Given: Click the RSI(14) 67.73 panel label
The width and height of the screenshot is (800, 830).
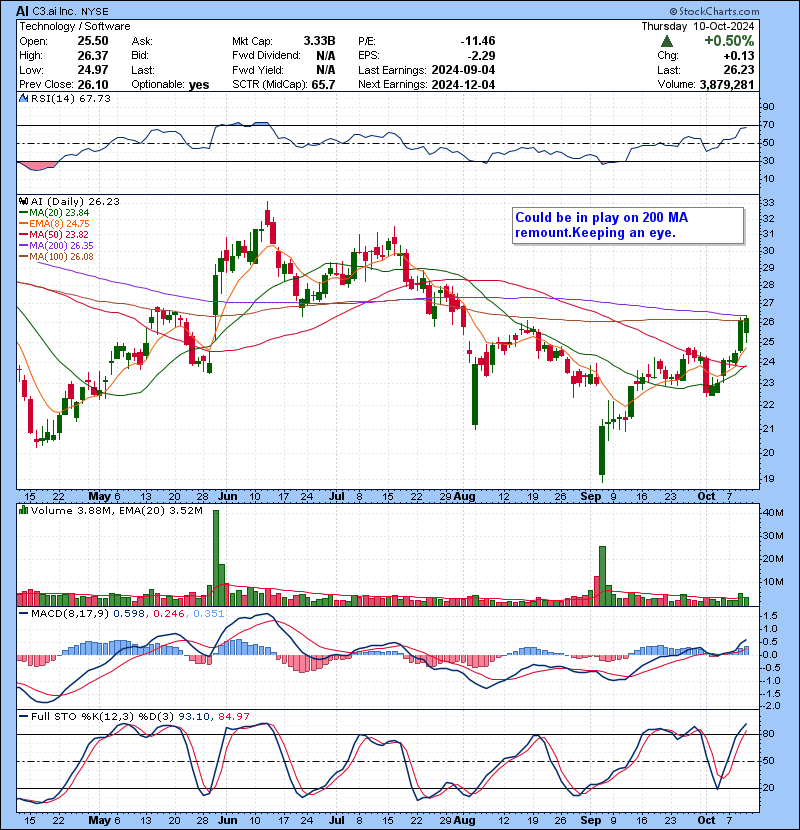Looking at the screenshot, I should click(70, 98).
